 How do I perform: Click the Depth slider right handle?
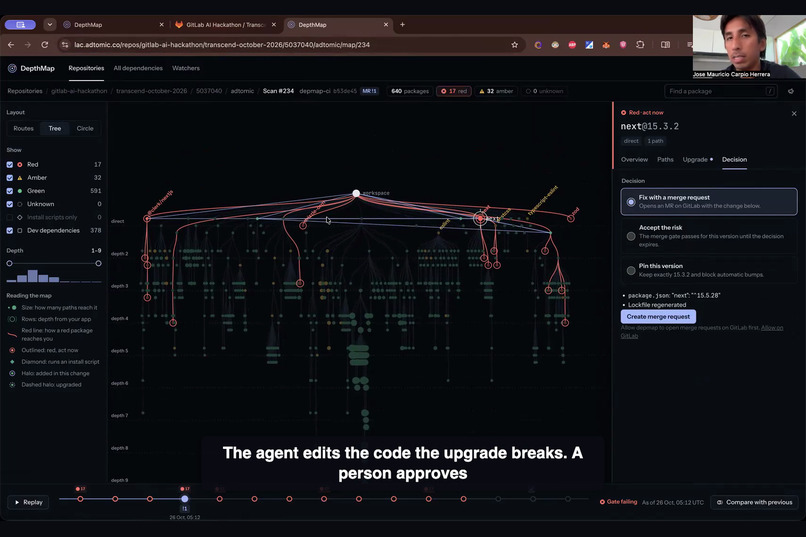click(98, 264)
